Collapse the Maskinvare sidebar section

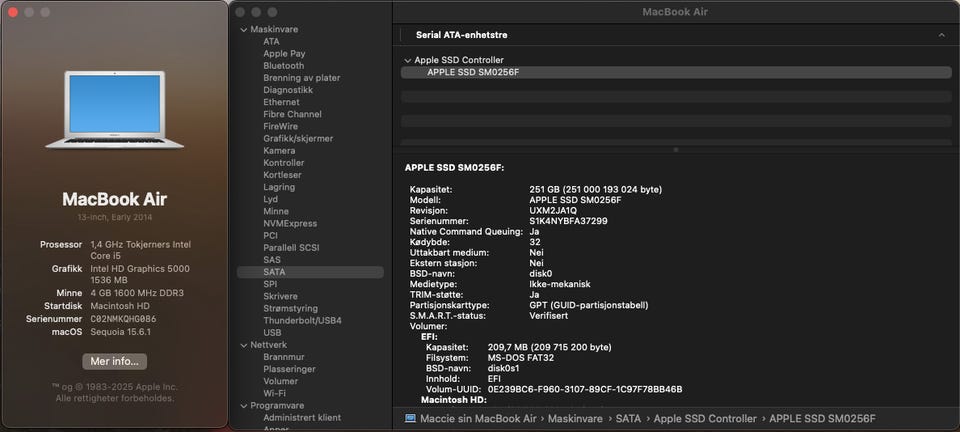[243, 30]
